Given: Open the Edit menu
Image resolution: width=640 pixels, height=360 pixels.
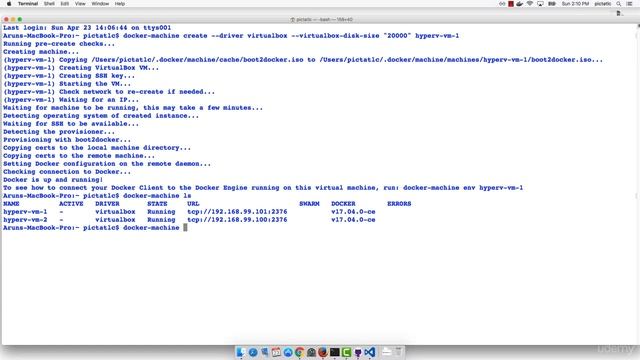Looking at the screenshot, I should 64,4.
